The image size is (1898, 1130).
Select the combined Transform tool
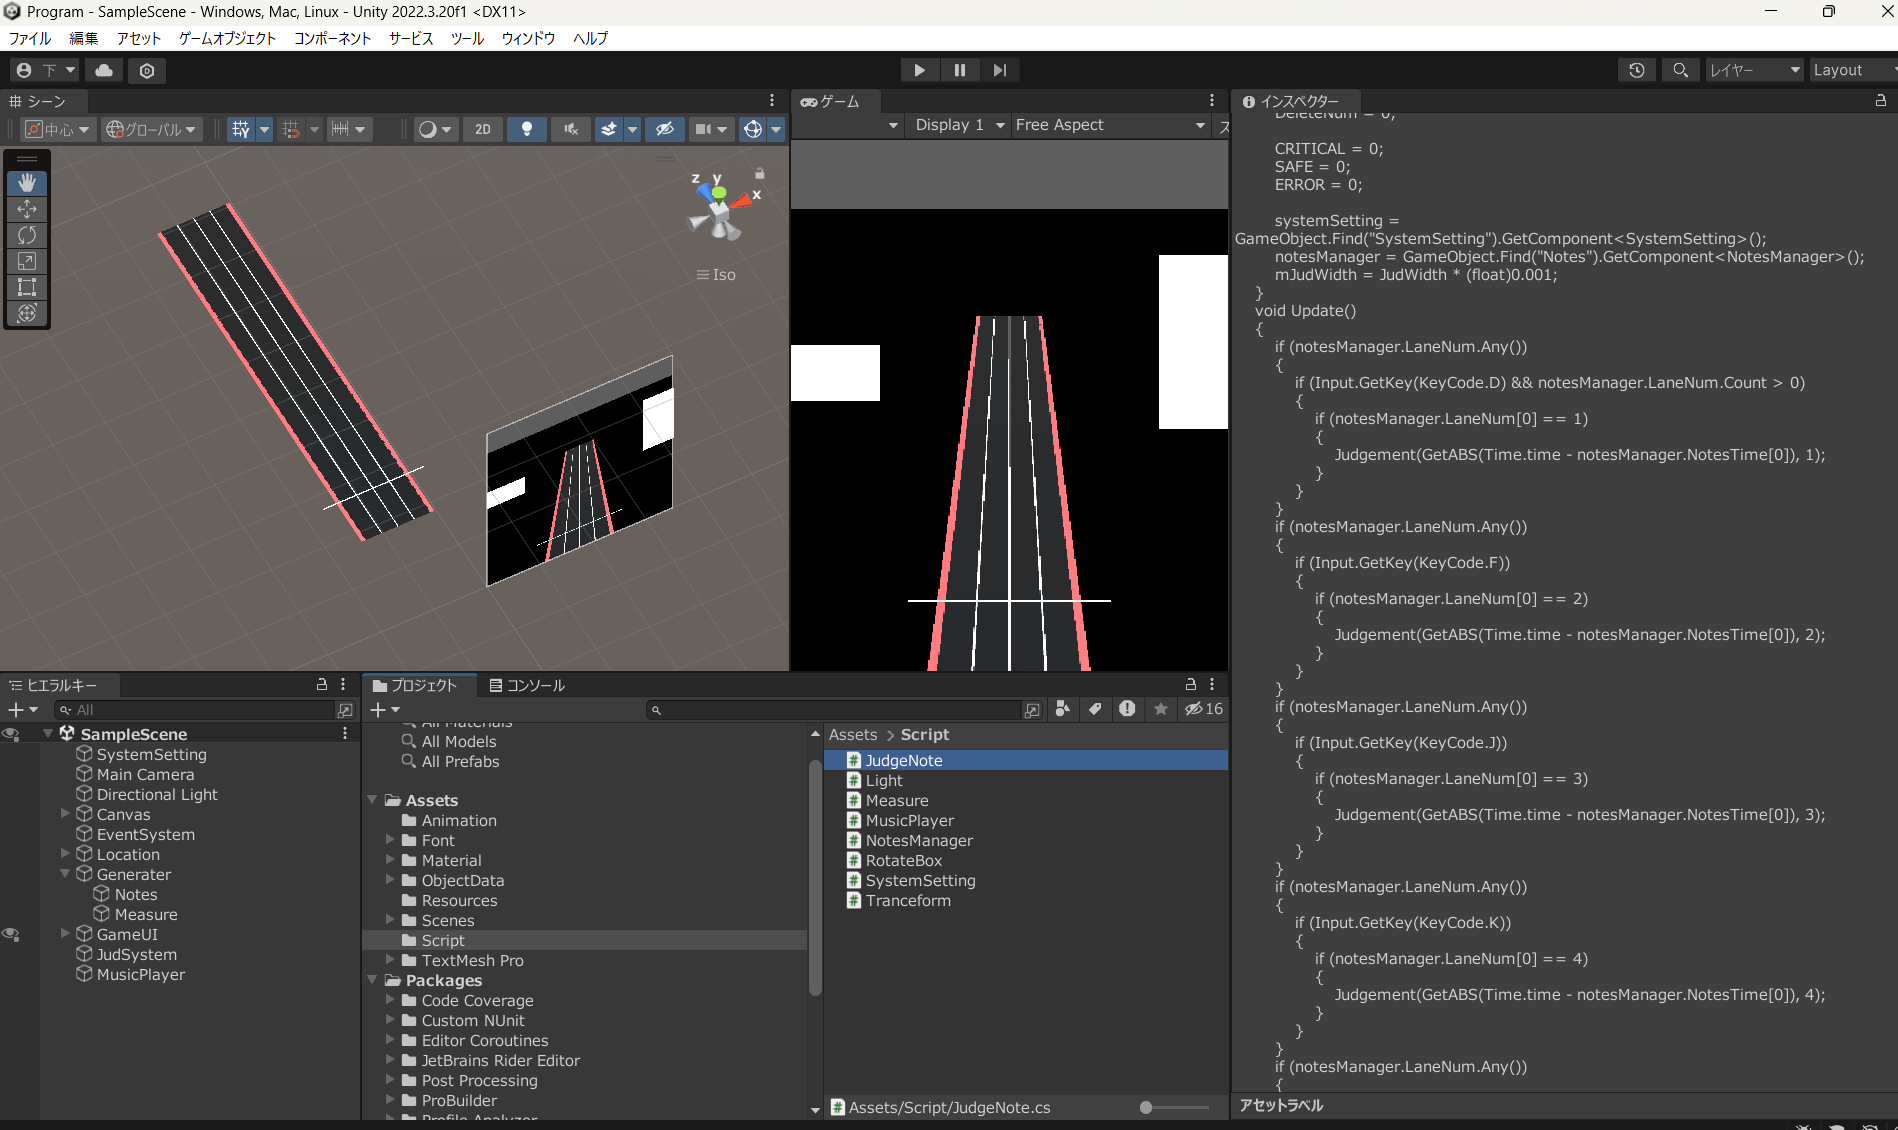(27, 313)
